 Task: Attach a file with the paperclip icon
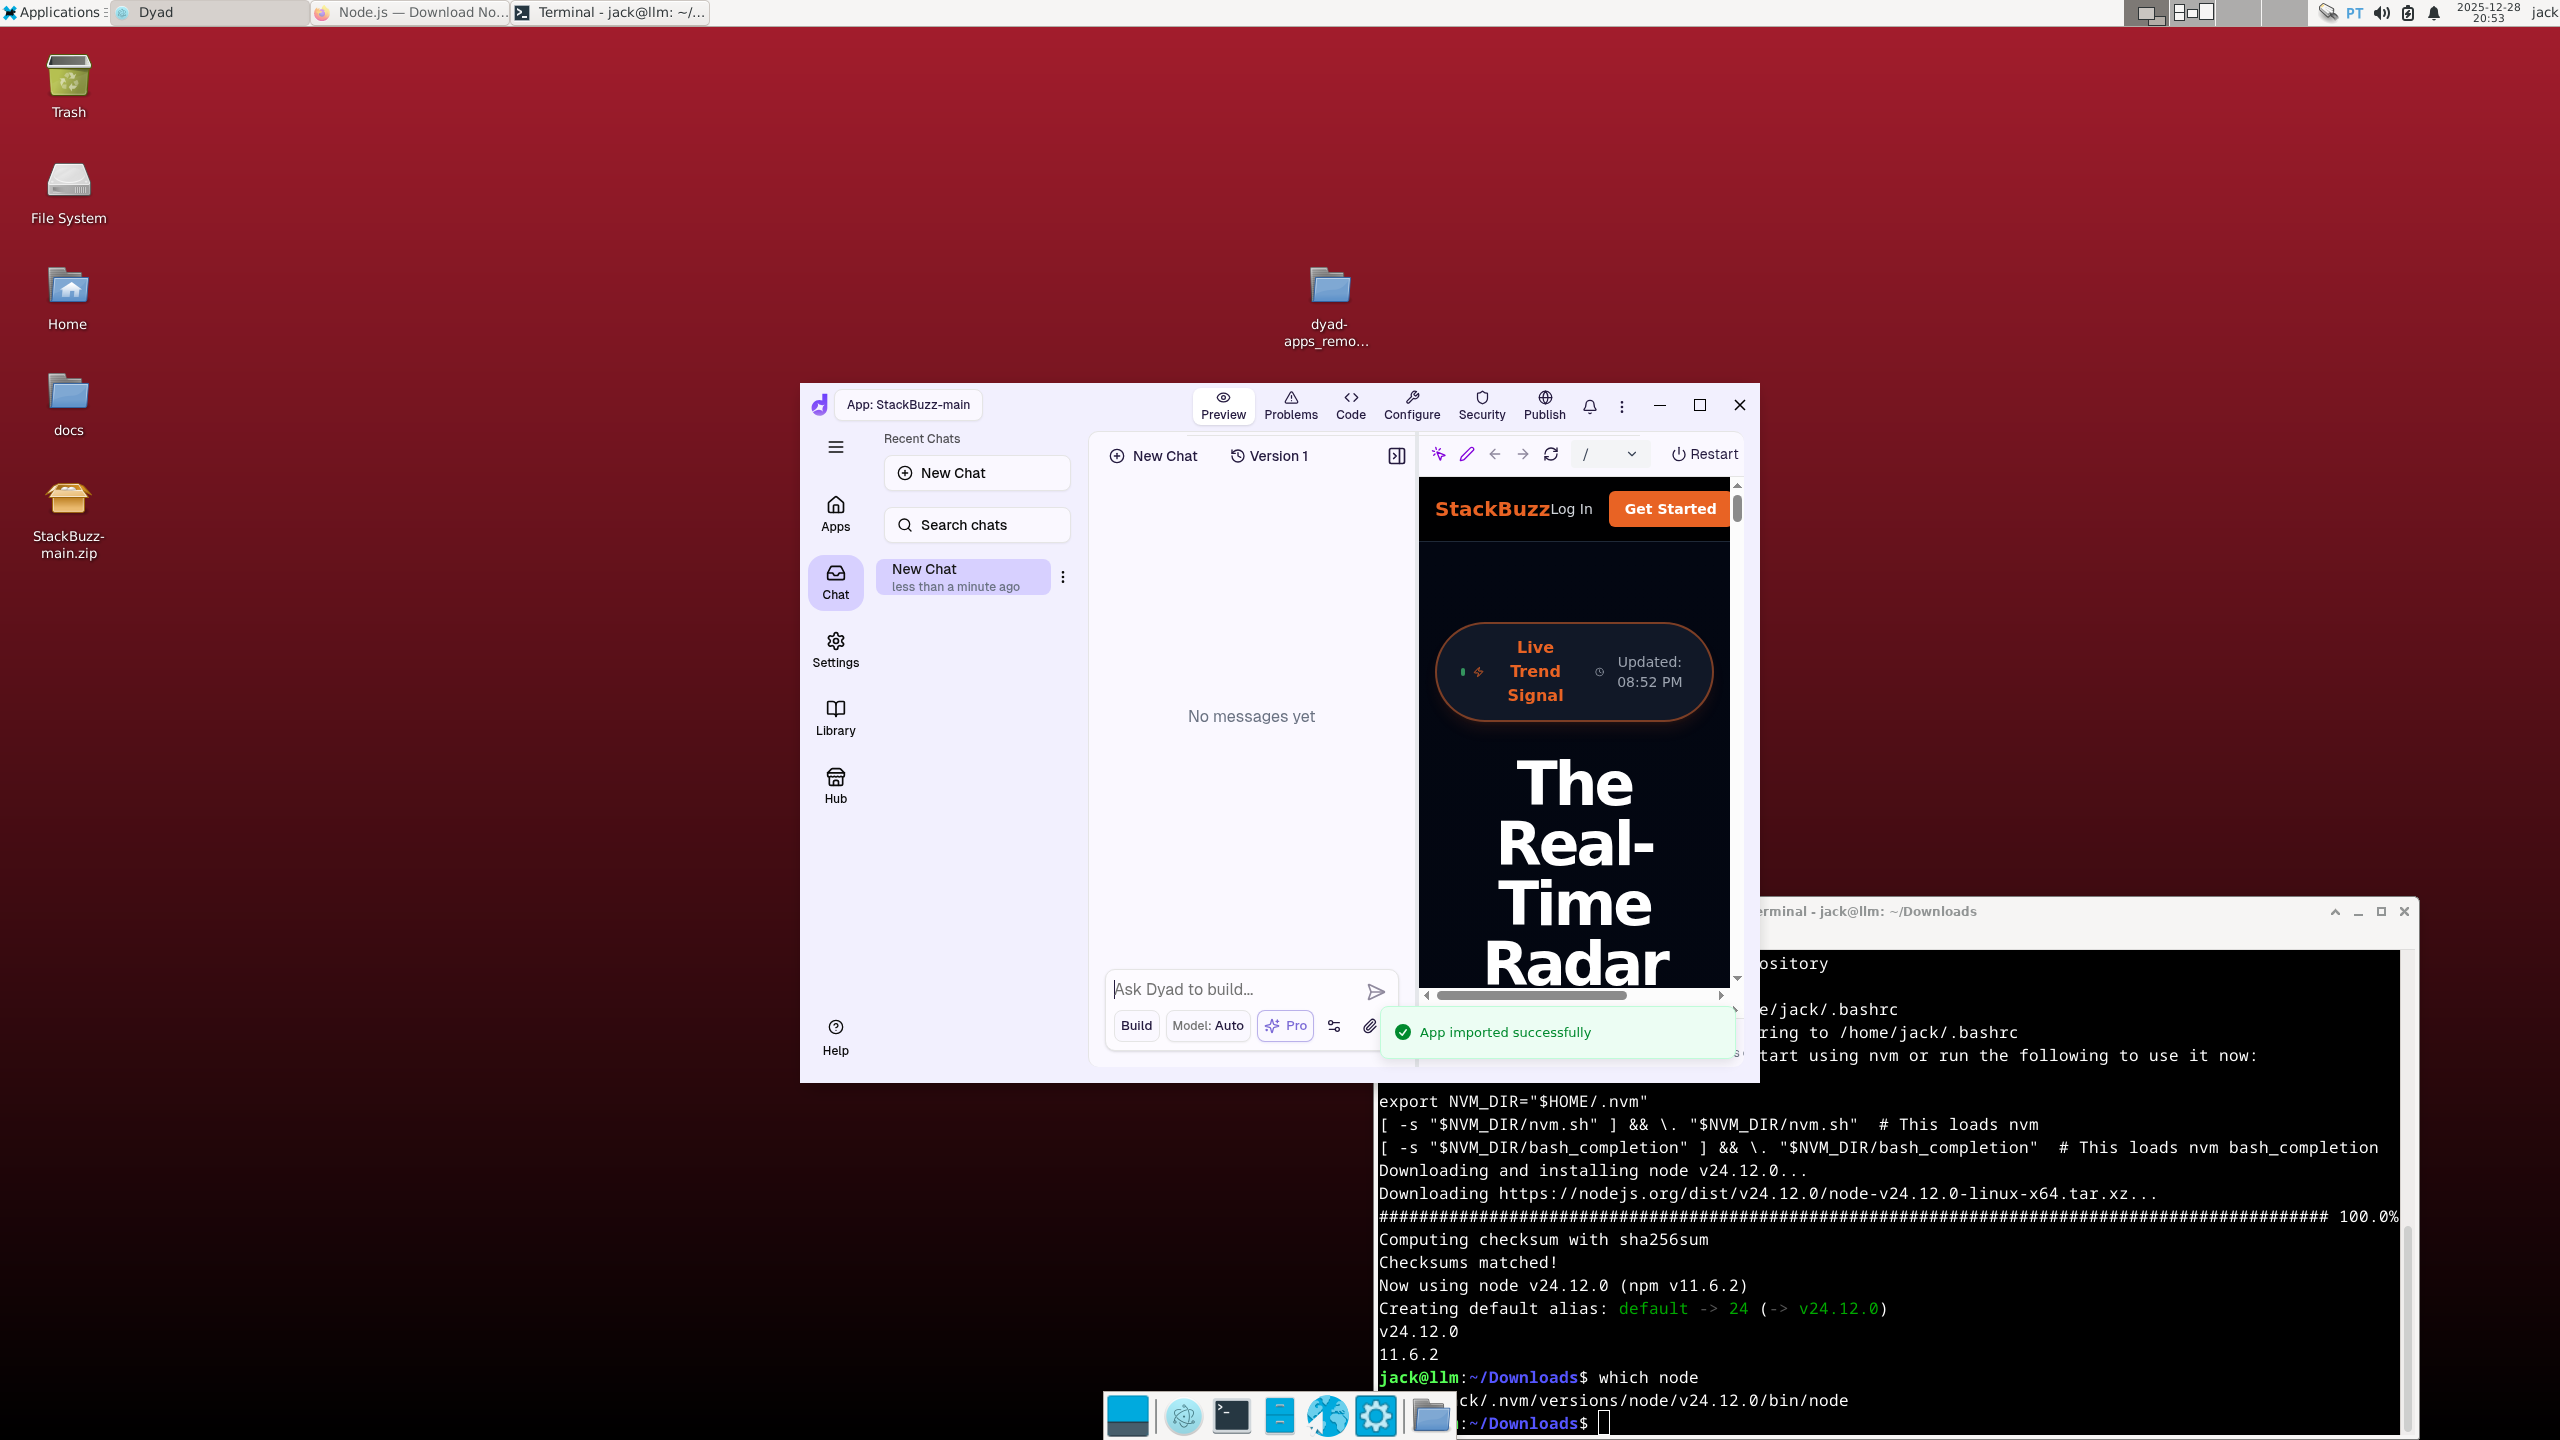point(1369,1026)
